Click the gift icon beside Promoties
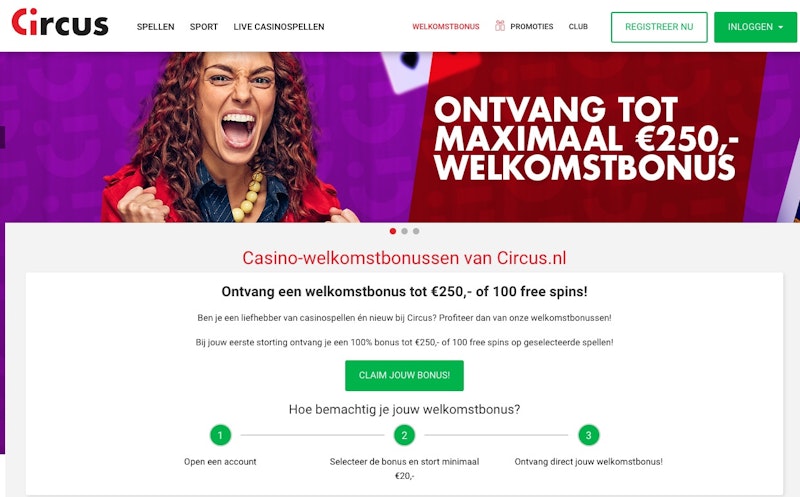Viewport: 800px width, 497px height. tap(499, 26)
